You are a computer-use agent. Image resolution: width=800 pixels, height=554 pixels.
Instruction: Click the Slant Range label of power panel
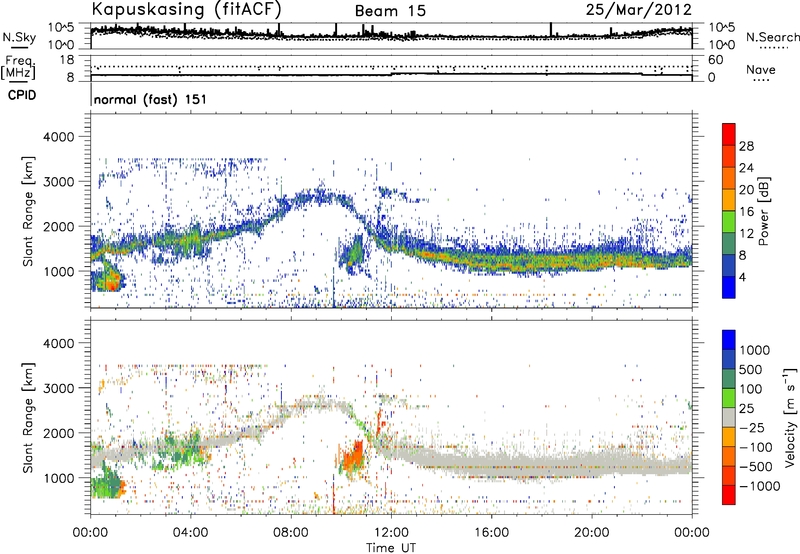coord(28,211)
